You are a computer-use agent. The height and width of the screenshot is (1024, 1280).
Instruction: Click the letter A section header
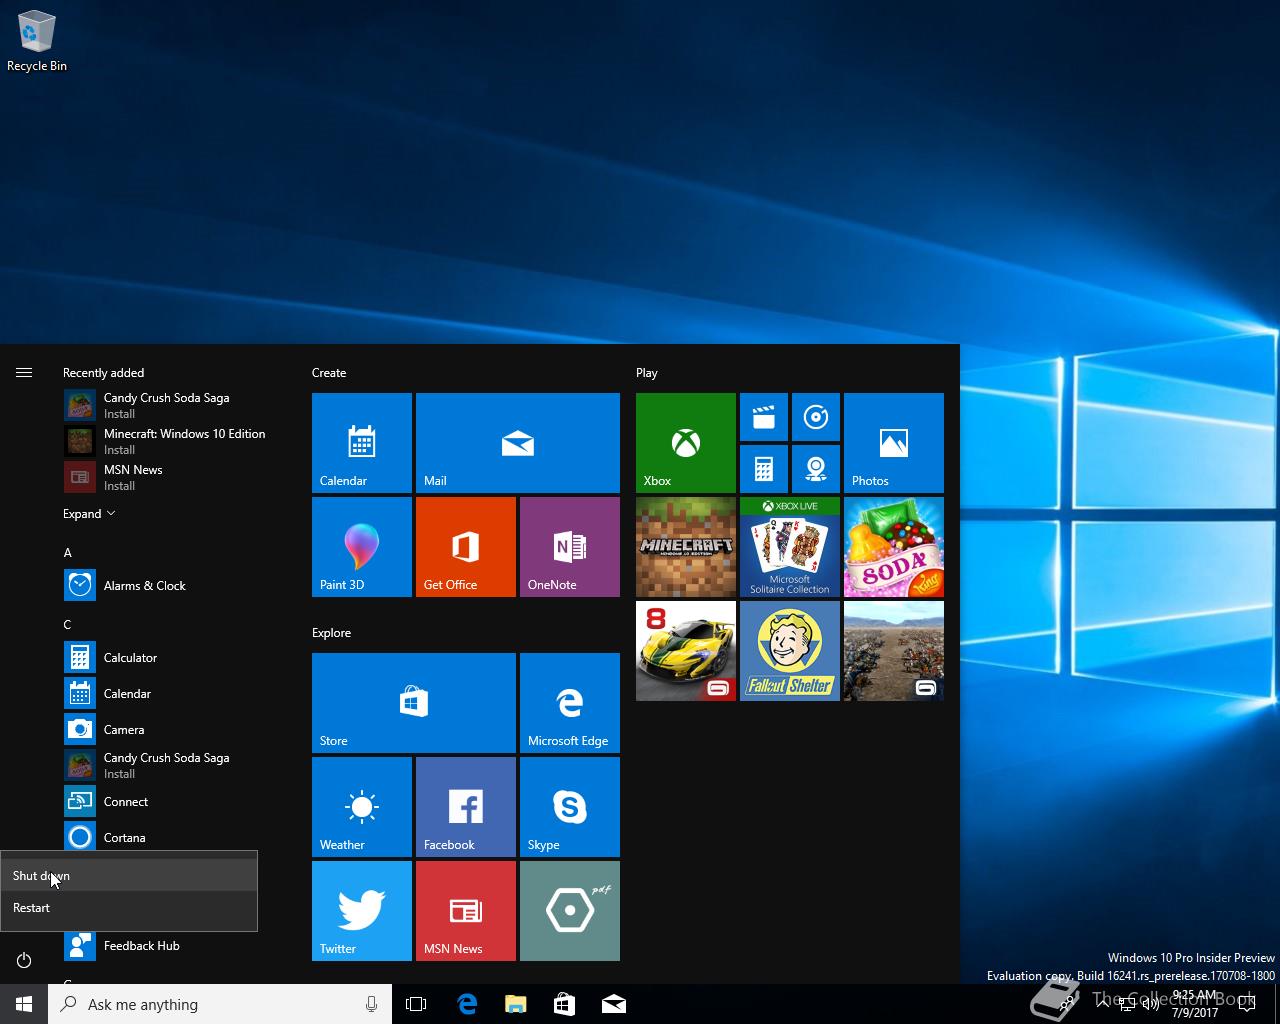tap(67, 552)
